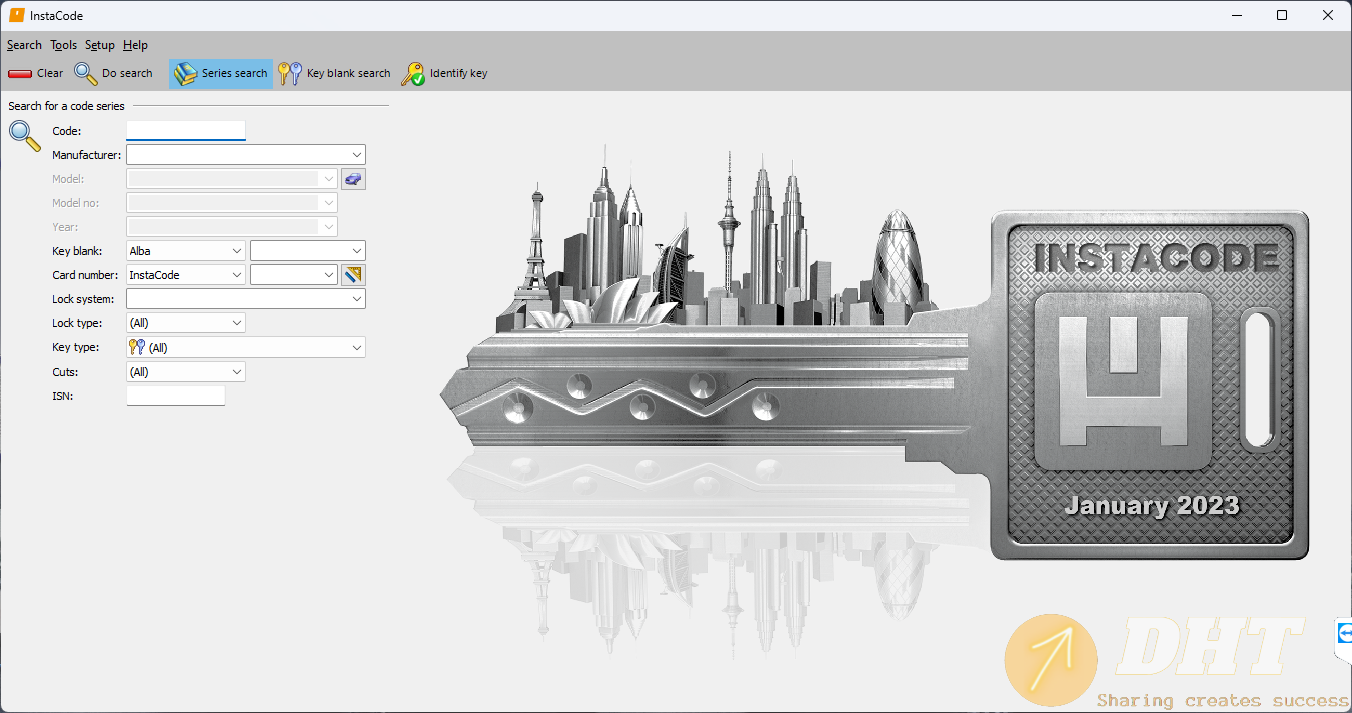Click the TeamViewer side panel tab

tap(1344, 633)
